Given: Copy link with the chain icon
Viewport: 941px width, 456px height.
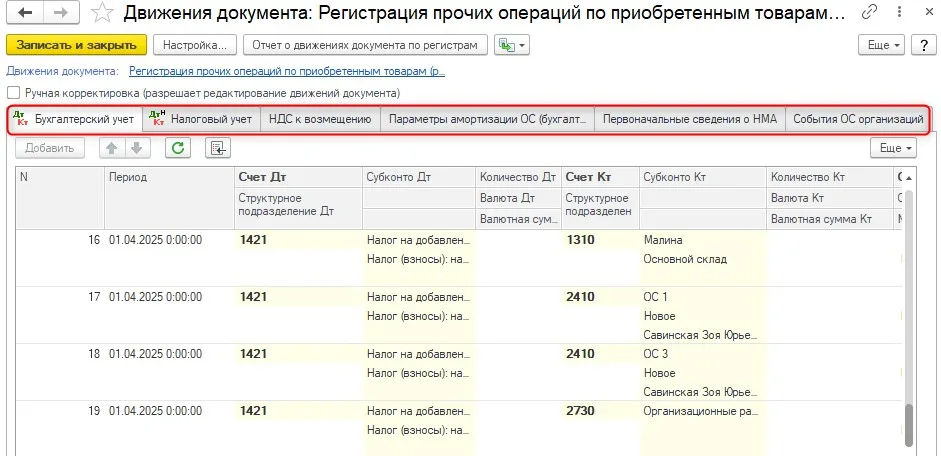Looking at the screenshot, I should click(x=868, y=12).
